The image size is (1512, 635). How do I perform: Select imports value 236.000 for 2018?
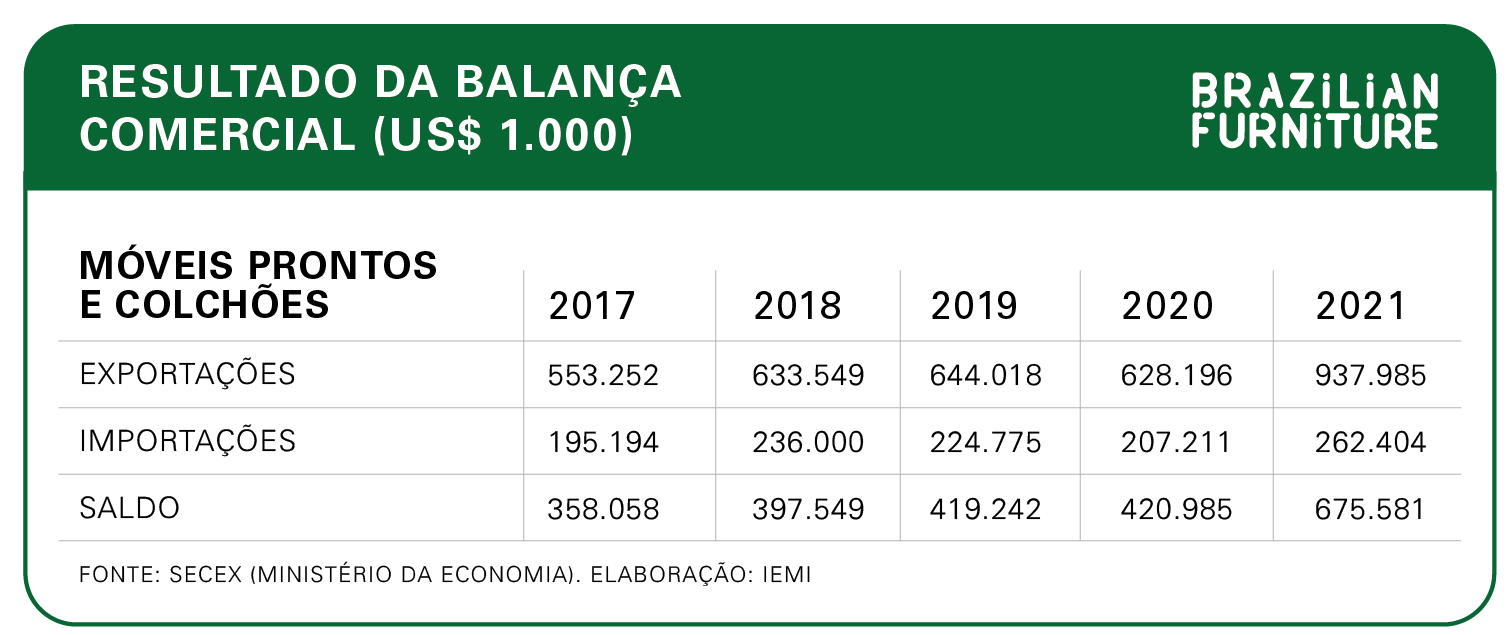pyautogui.click(x=808, y=442)
